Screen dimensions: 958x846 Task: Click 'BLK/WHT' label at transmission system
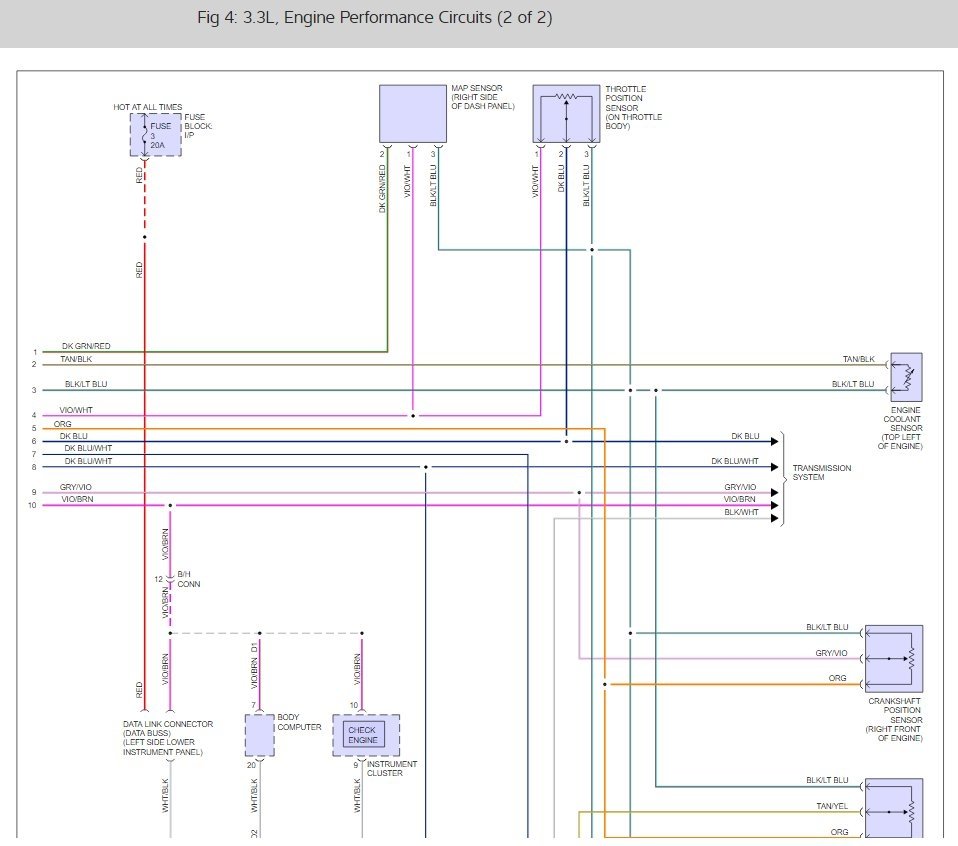pos(741,512)
